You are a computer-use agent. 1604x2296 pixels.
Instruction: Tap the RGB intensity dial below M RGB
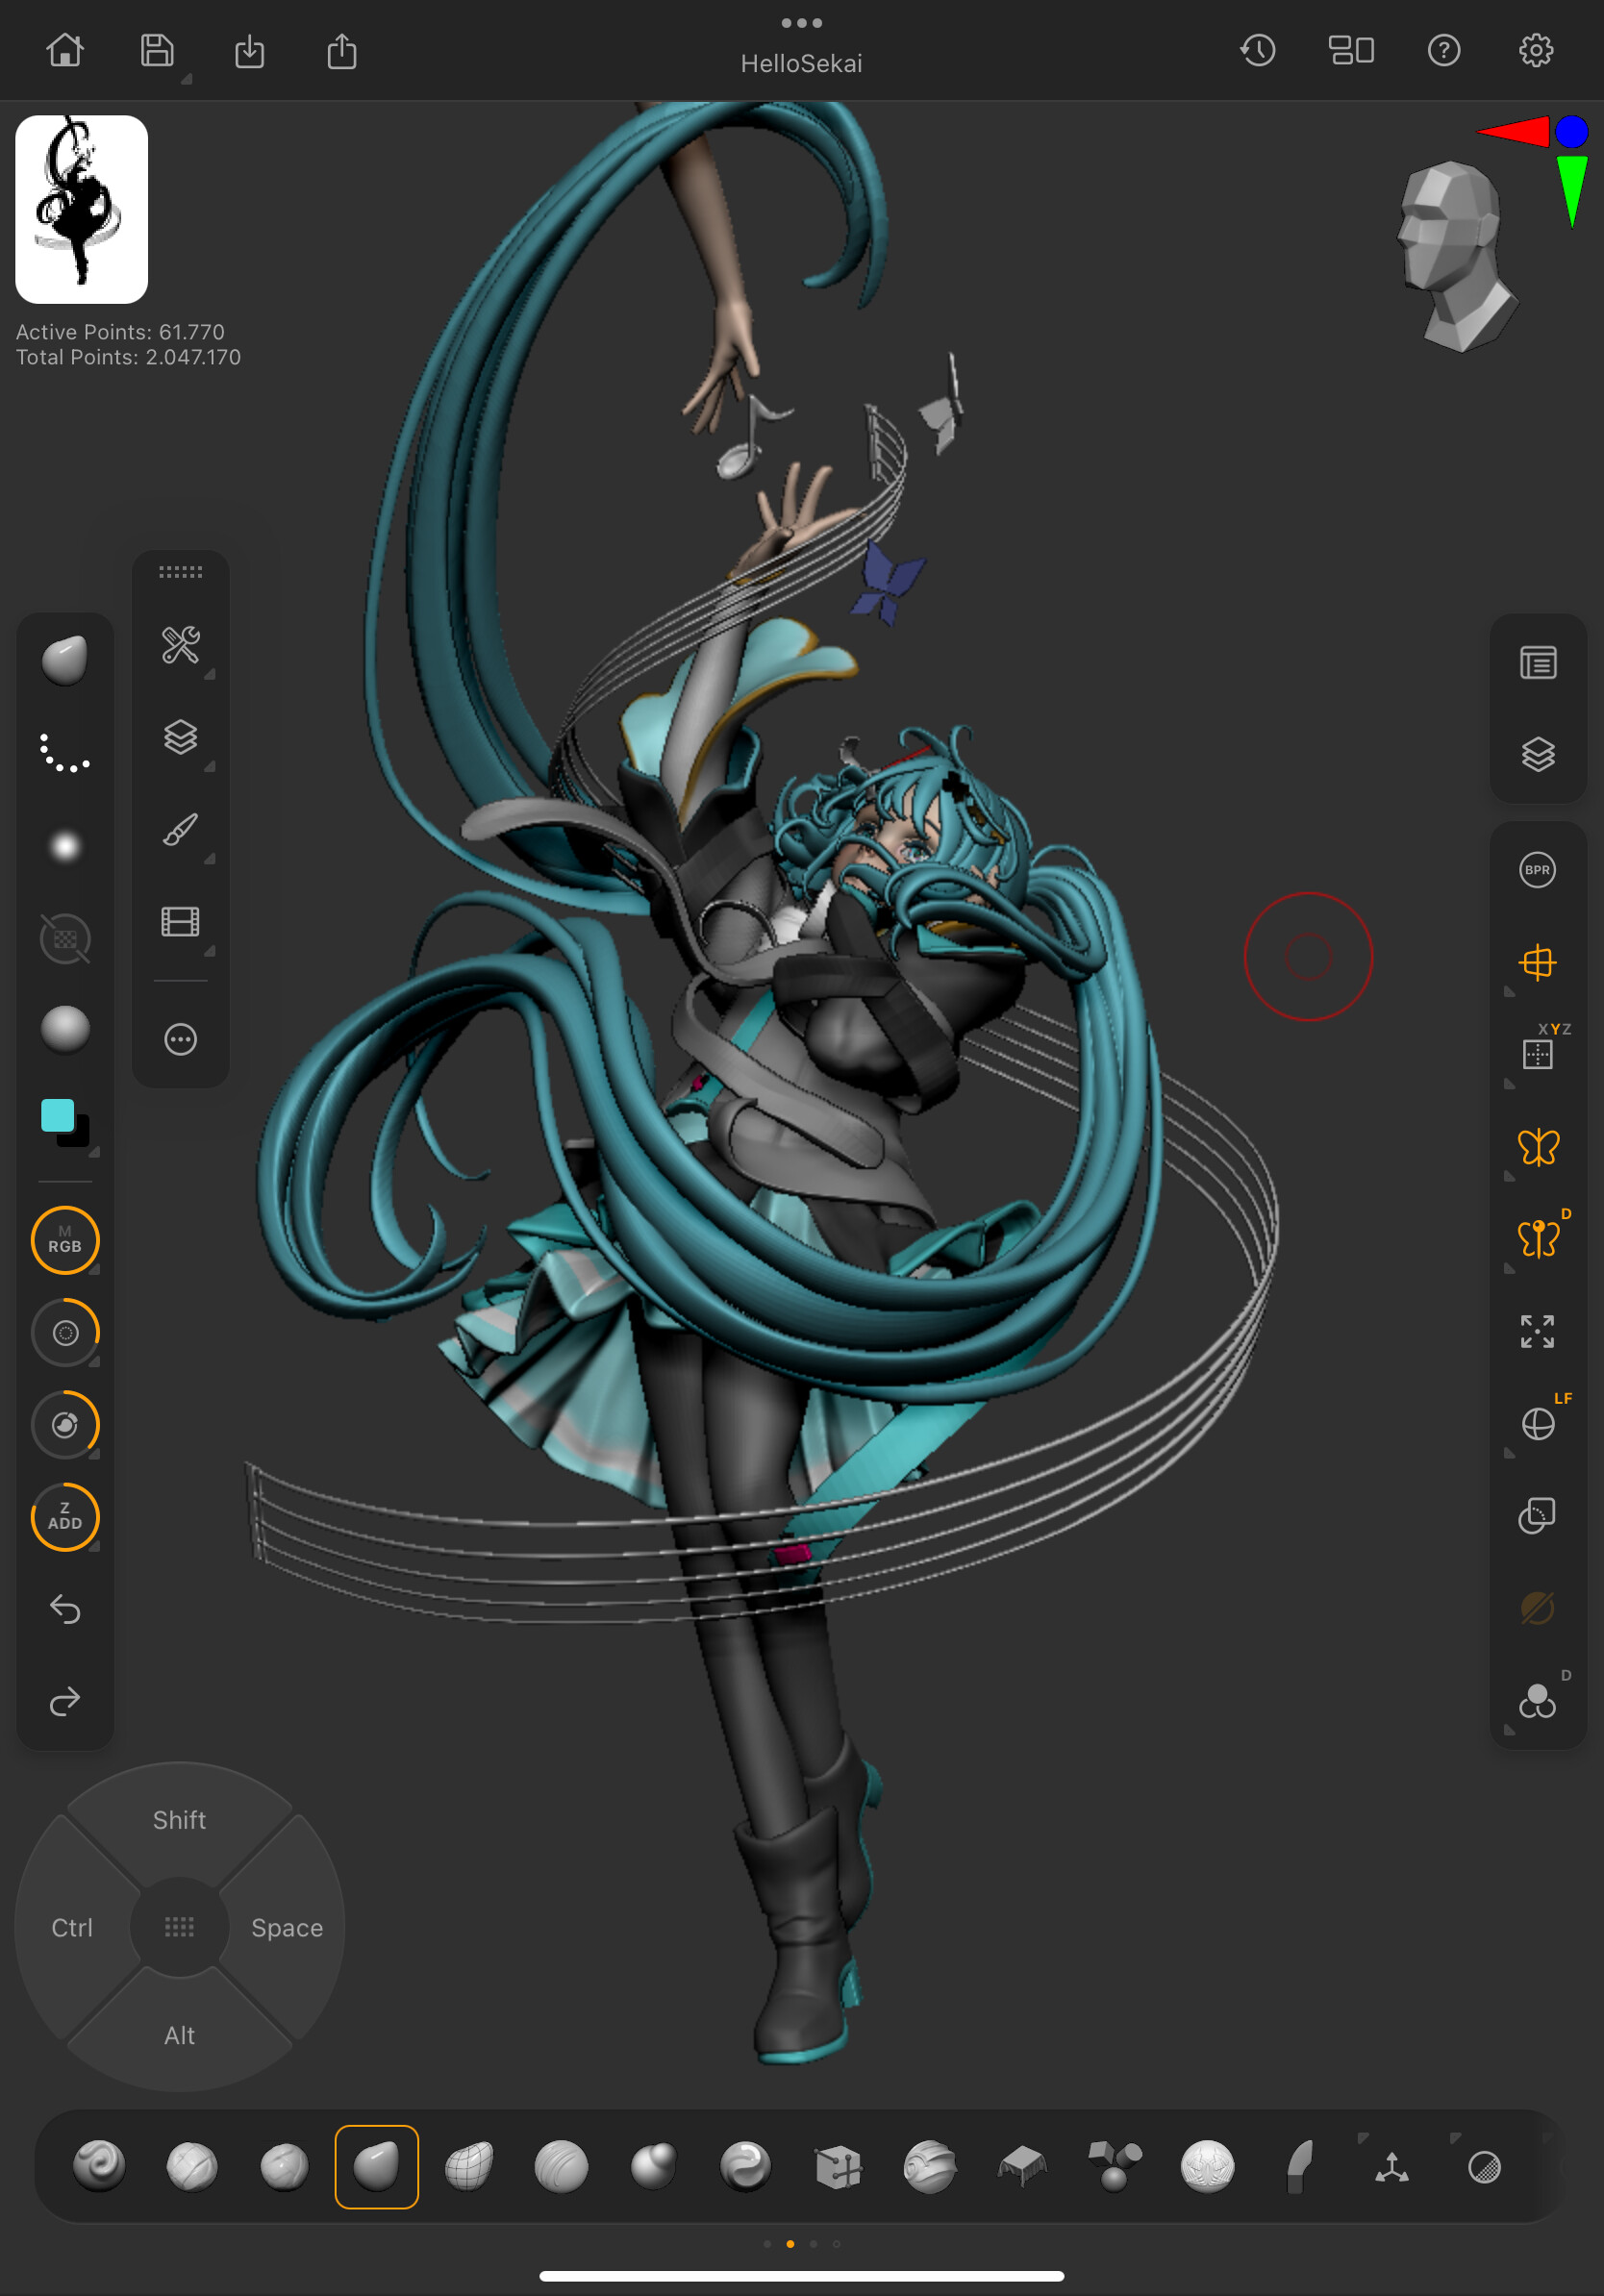coord(65,1332)
